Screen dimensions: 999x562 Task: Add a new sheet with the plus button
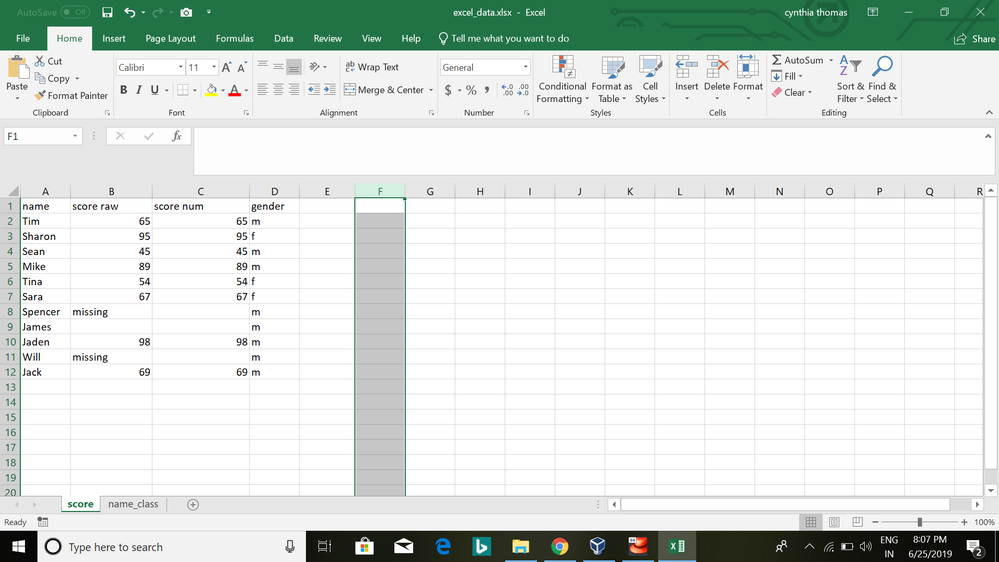click(x=193, y=505)
